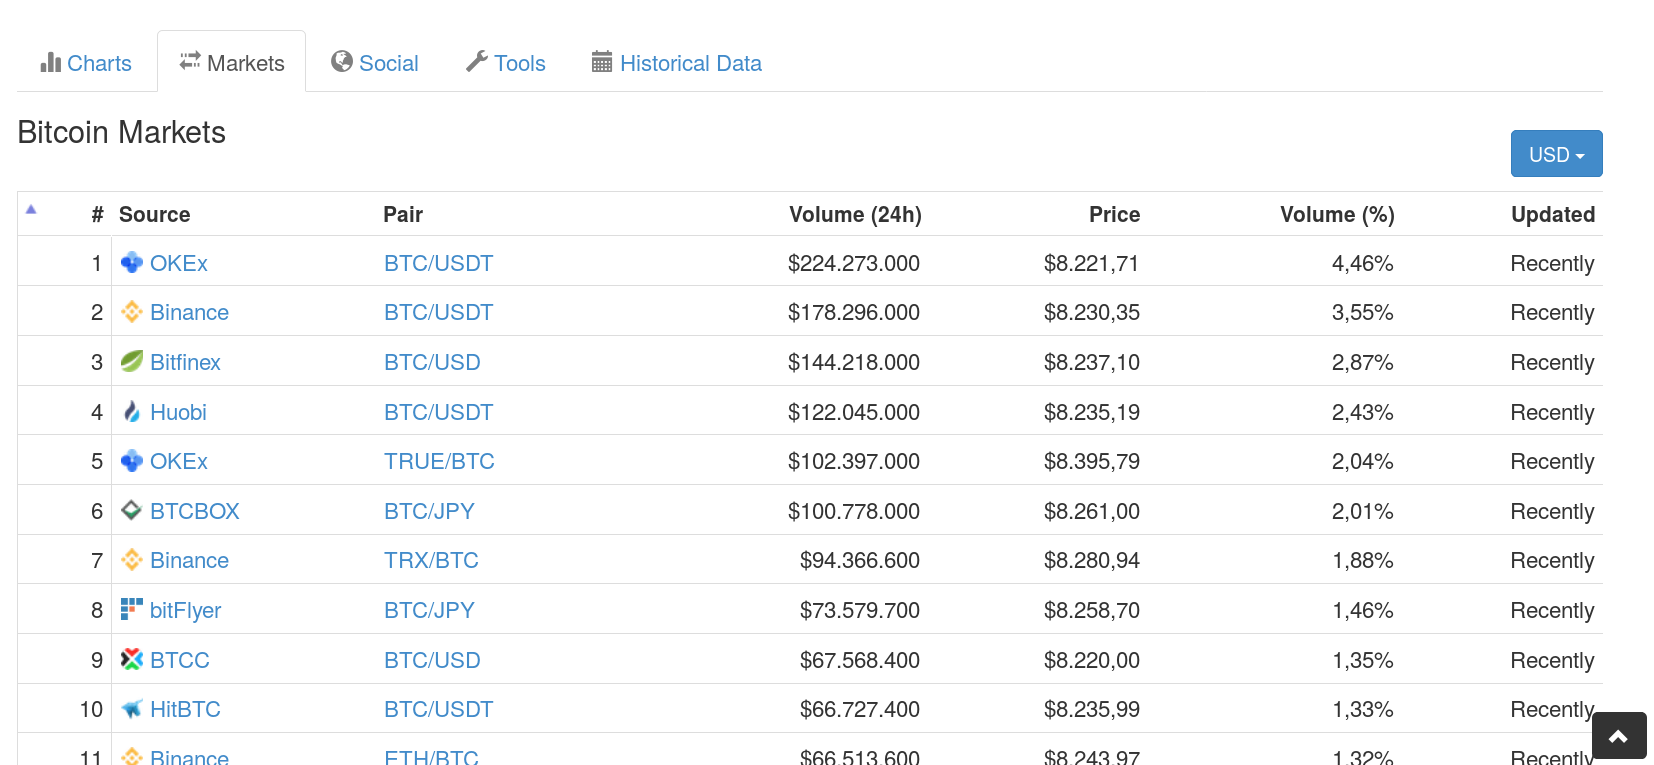The image size is (1654, 765).
Task: Click the Historical Data calendar icon
Action: point(602,61)
